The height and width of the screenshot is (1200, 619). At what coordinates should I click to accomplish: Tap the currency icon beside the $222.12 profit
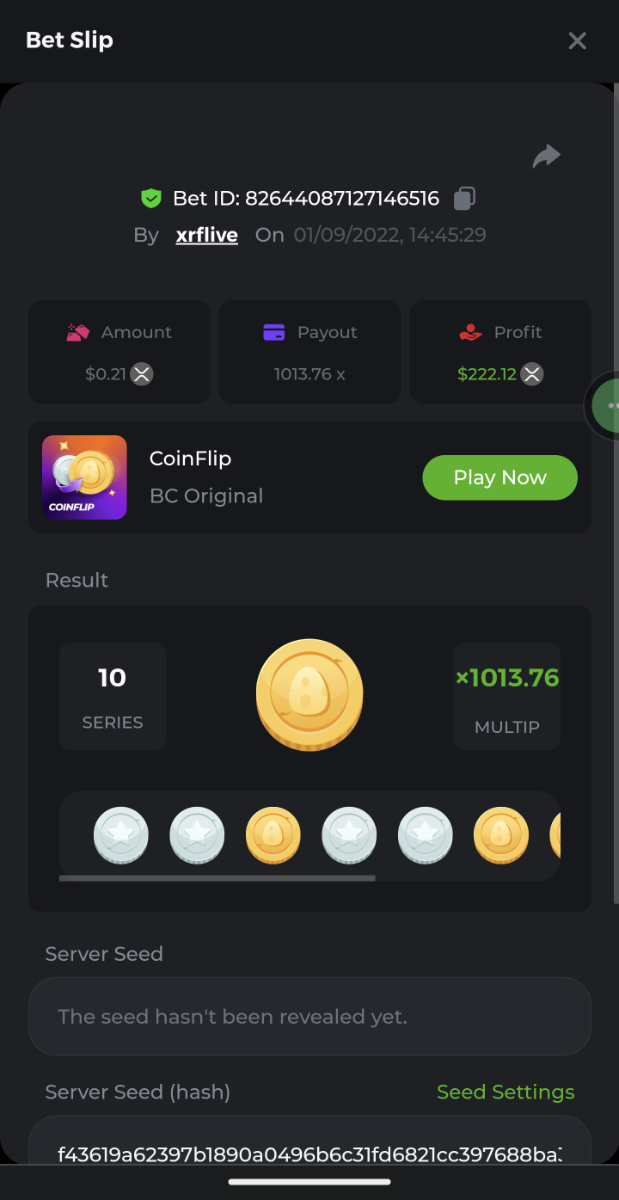[x=532, y=374]
